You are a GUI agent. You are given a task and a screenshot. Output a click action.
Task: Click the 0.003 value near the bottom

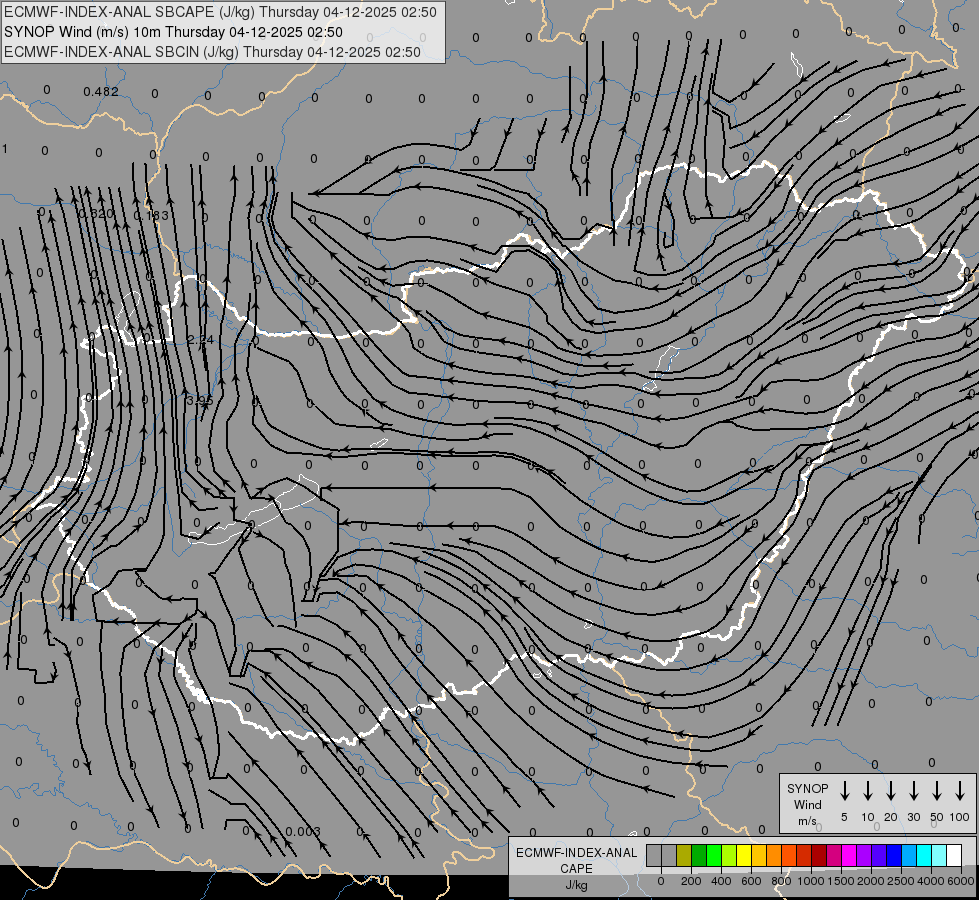(303, 831)
